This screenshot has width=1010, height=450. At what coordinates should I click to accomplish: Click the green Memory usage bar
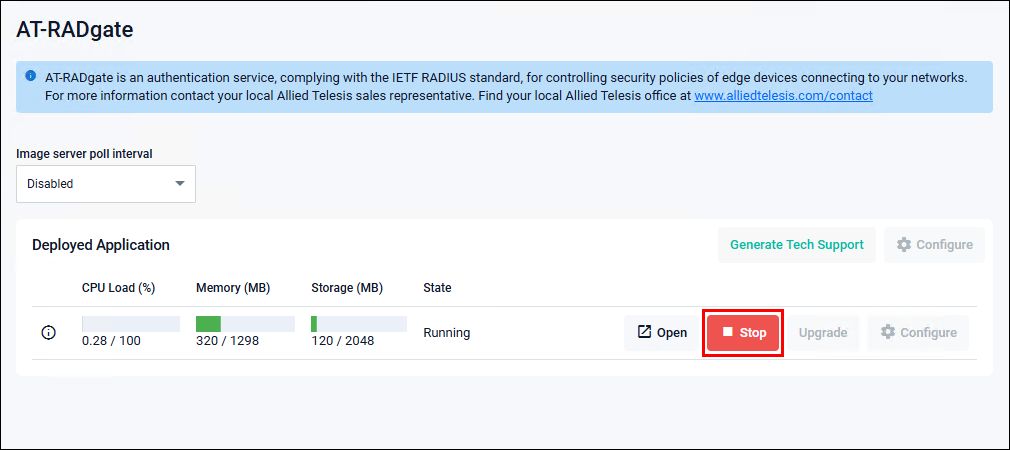[208, 324]
